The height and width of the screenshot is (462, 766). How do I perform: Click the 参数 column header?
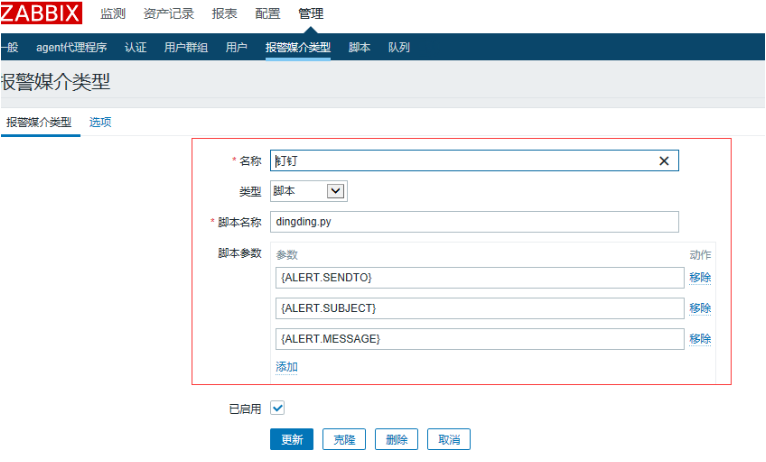287,255
